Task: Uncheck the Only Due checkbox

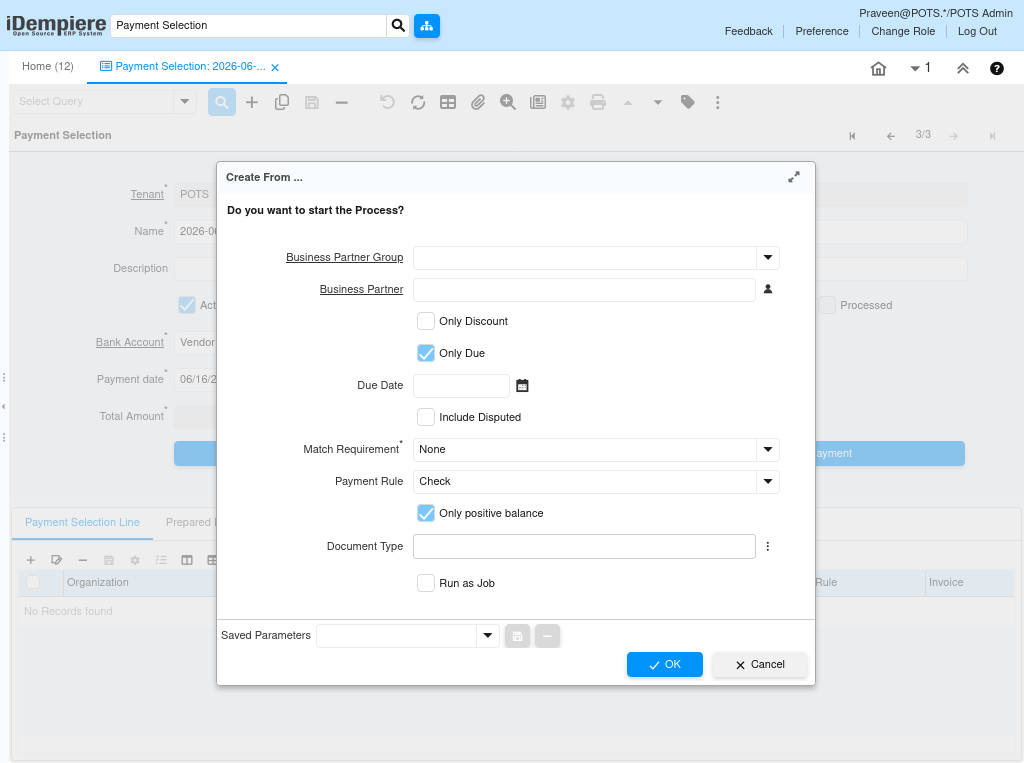Action: 426,353
